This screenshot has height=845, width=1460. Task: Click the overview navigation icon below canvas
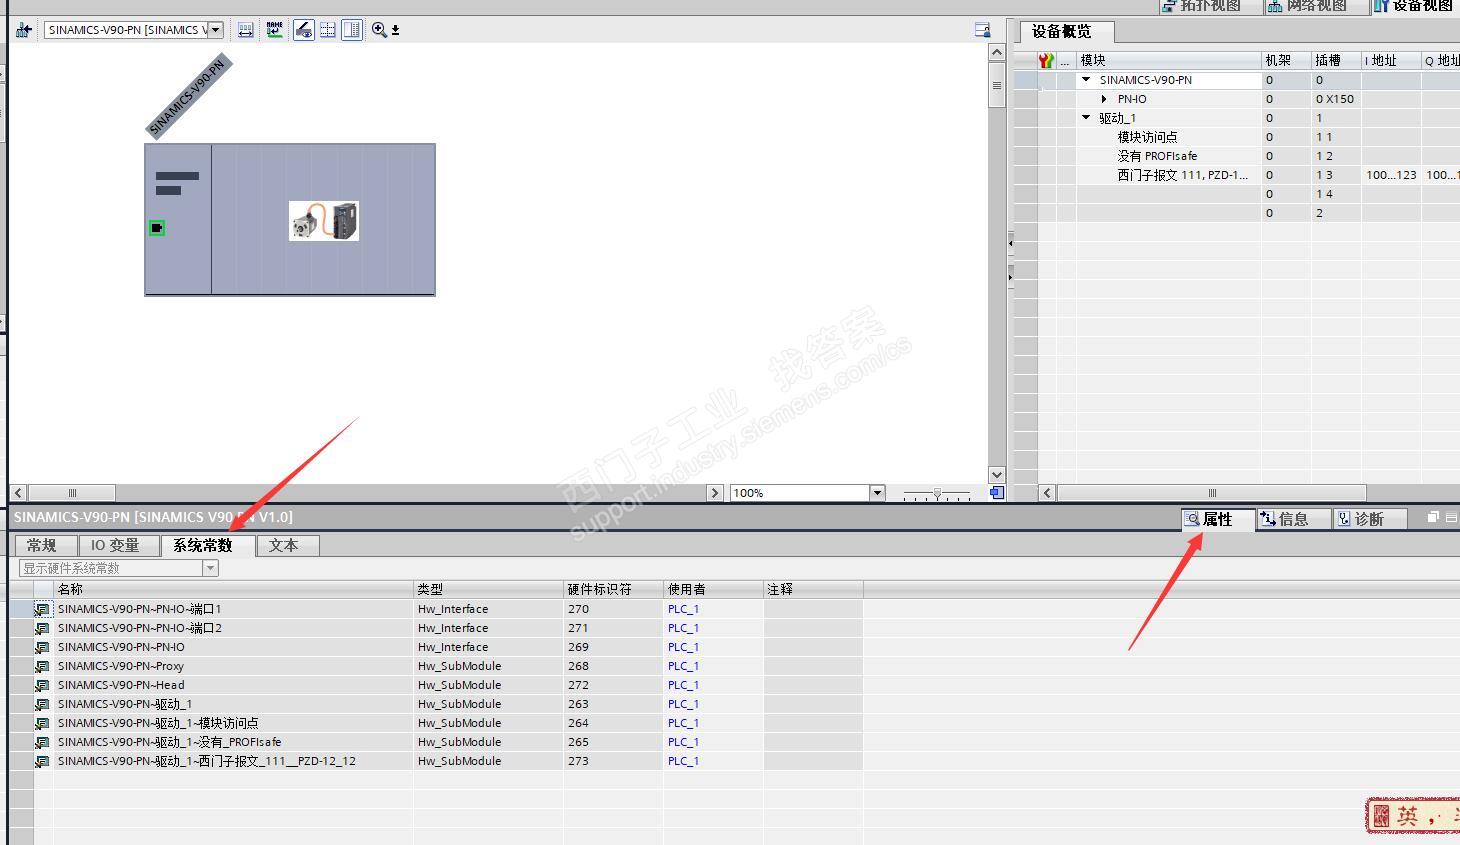point(997,492)
